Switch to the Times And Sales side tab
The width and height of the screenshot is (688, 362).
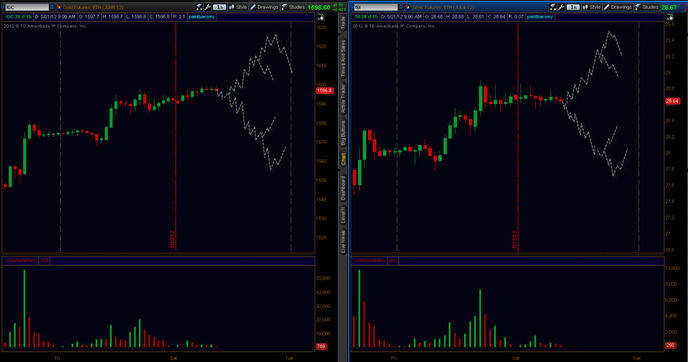coord(343,58)
